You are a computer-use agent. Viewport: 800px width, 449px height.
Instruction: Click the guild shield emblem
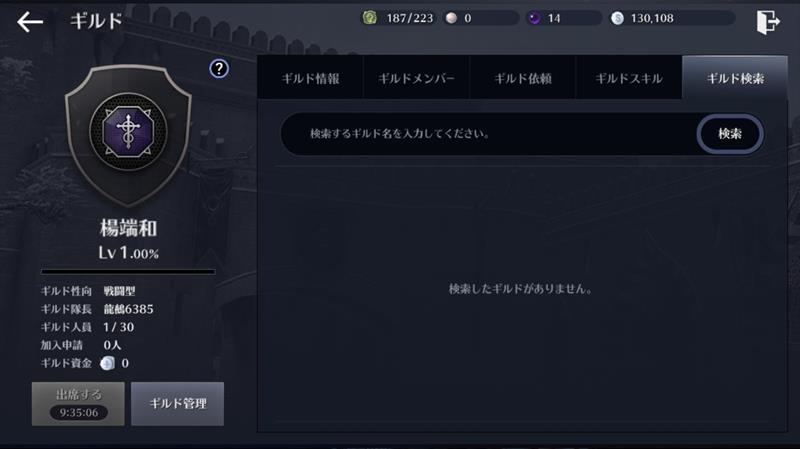coord(128,134)
